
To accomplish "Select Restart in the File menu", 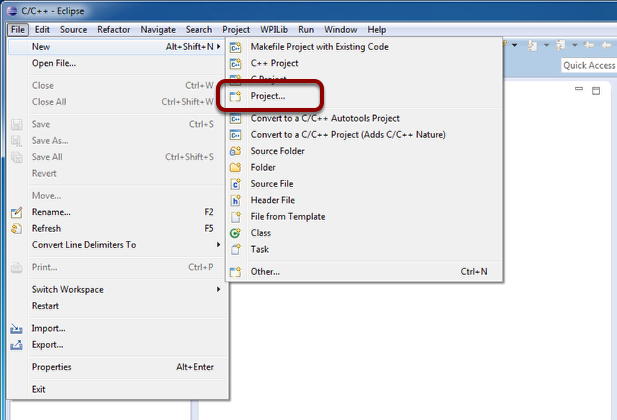I will pos(116,306).
